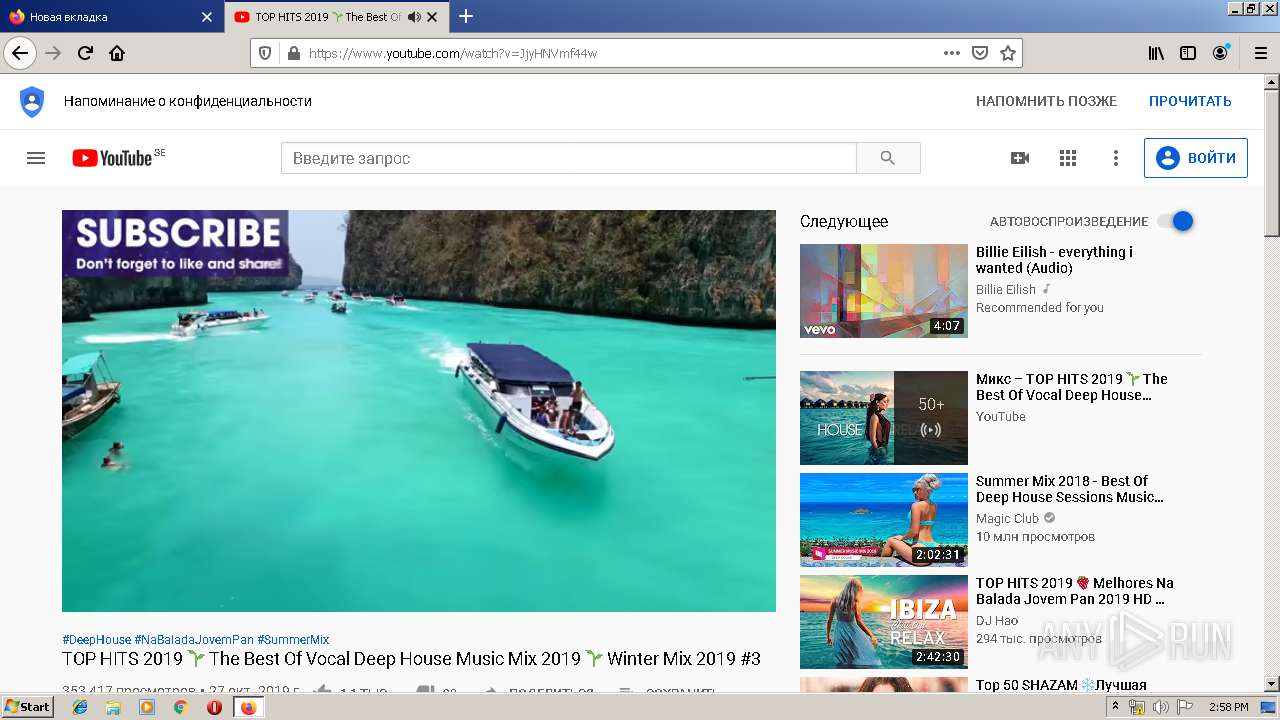The height and width of the screenshot is (720, 1280).
Task: Open Opera from taskbar
Action: click(214, 707)
